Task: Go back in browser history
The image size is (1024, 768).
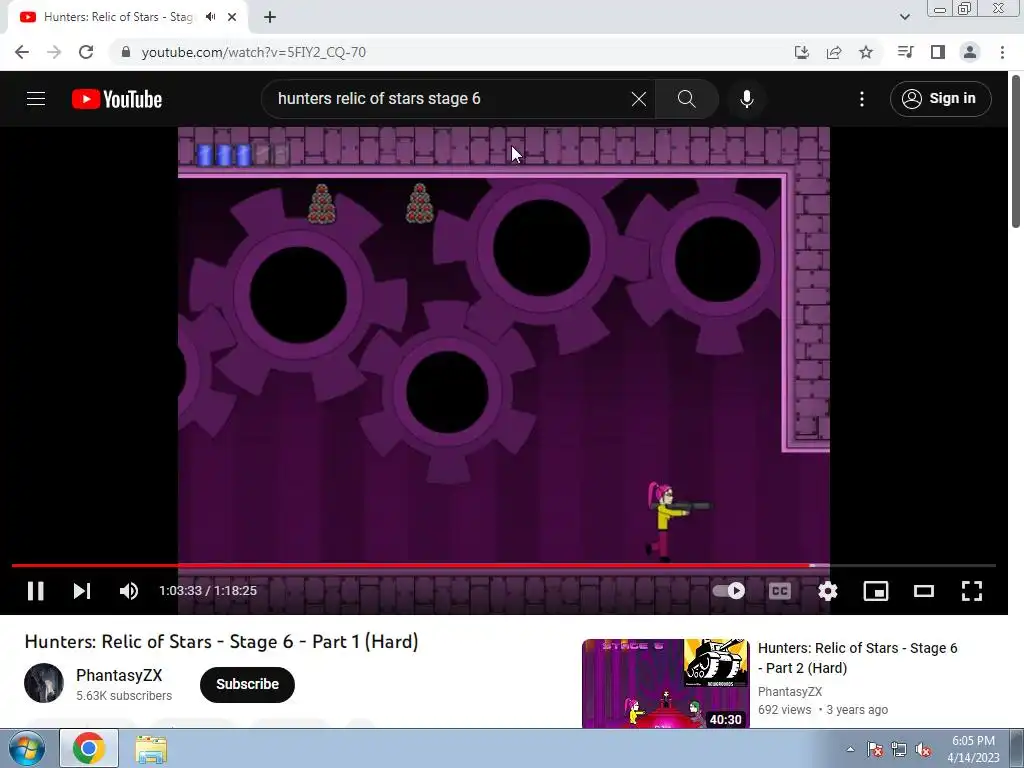Action: (x=22, y=52)
